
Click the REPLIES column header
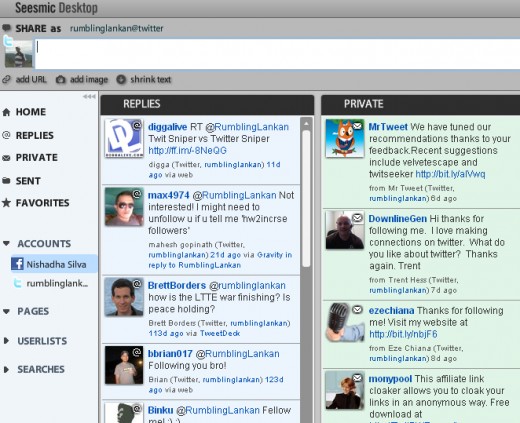pyautogui.click(x=207, y=104)
